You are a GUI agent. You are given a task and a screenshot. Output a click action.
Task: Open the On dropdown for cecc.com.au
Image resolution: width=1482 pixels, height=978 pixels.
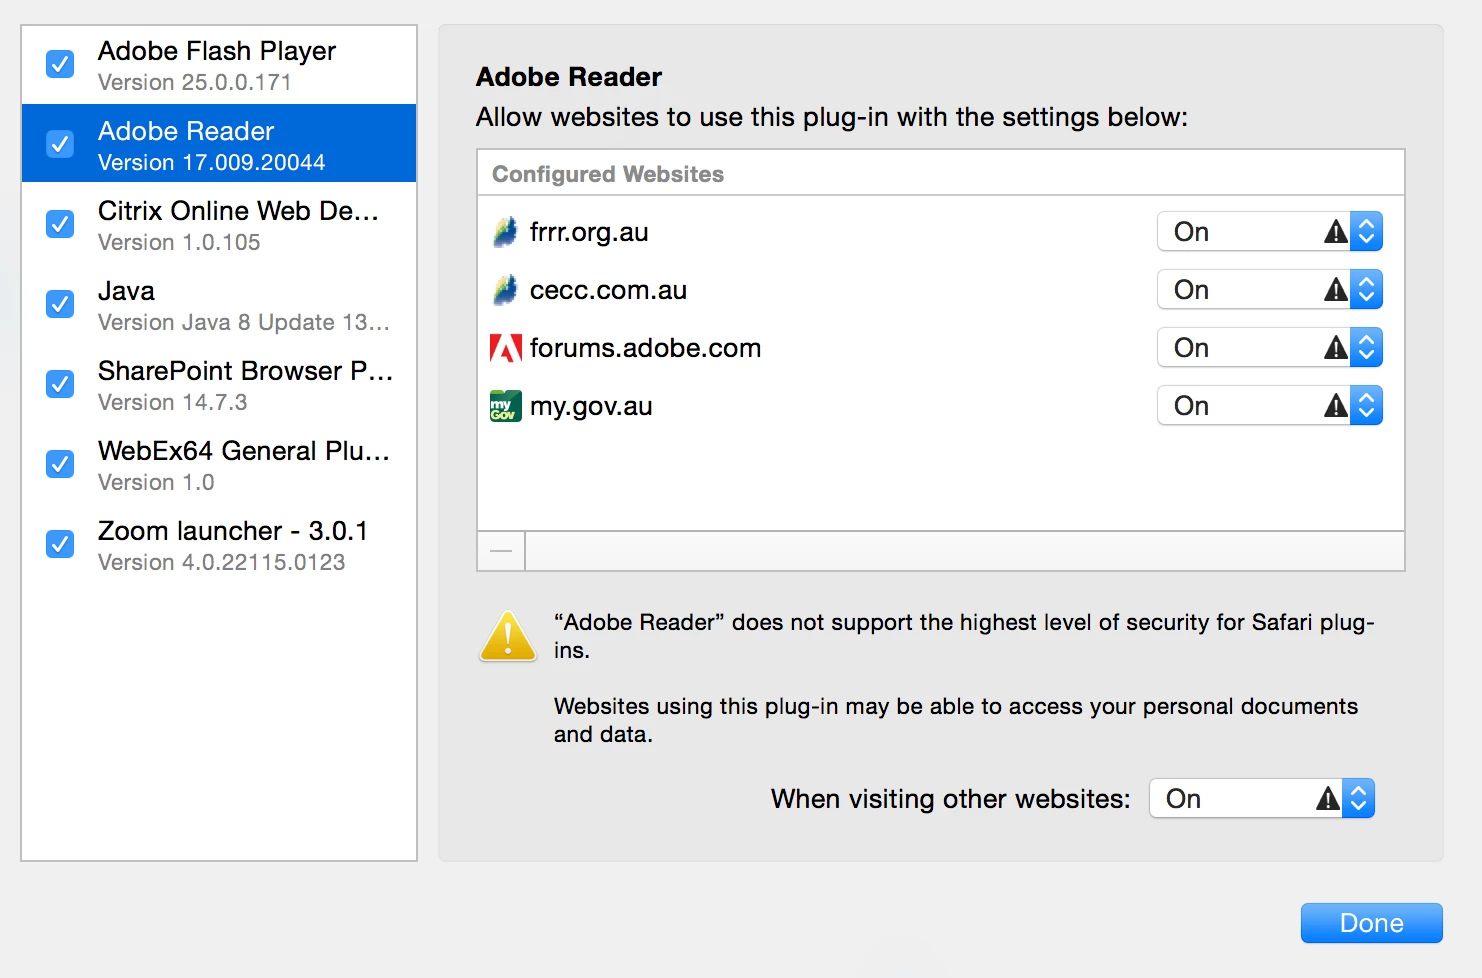(x=1270, y=290)
